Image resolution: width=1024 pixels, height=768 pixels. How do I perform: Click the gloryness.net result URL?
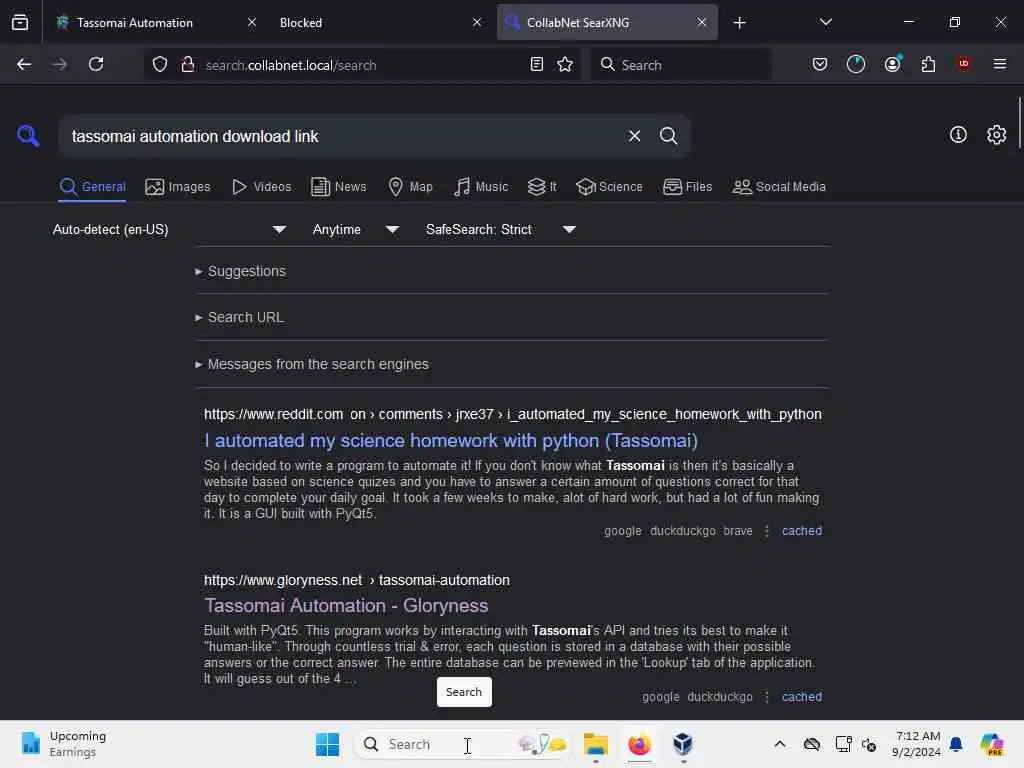pyautogui.click(x=357, y=580)
